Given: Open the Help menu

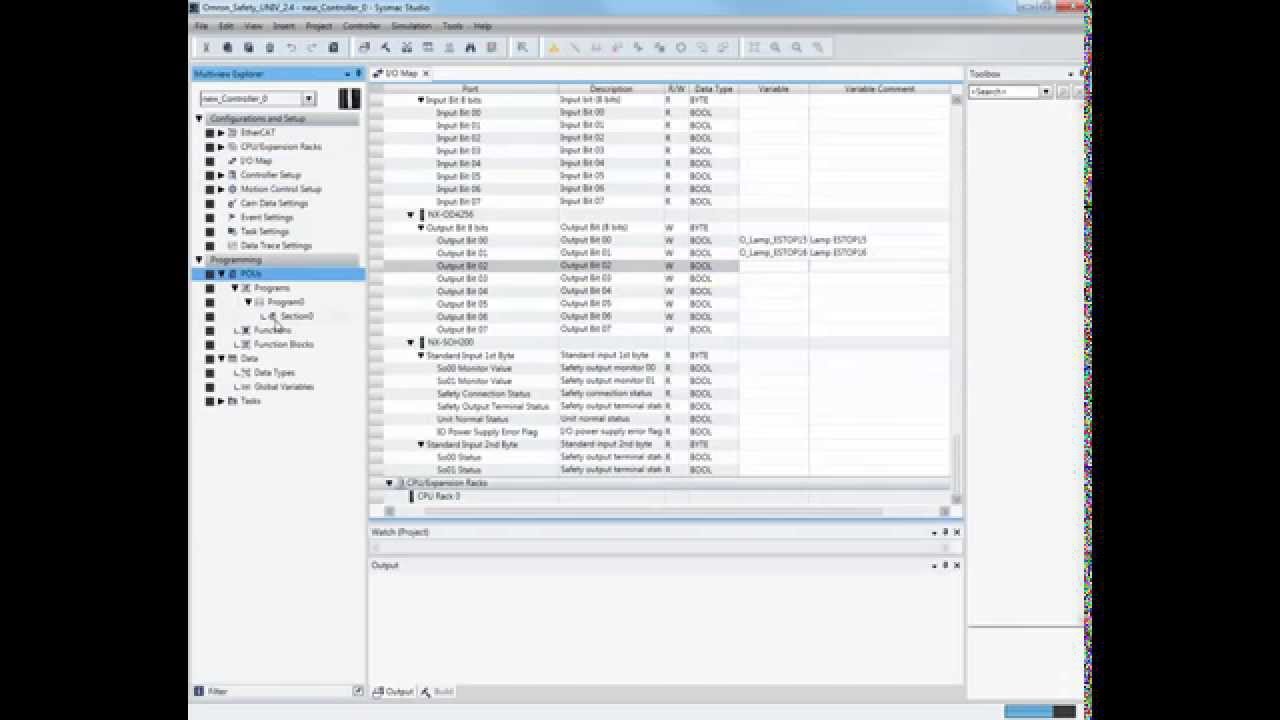Looking at the screenshot, I should (483, 26).
